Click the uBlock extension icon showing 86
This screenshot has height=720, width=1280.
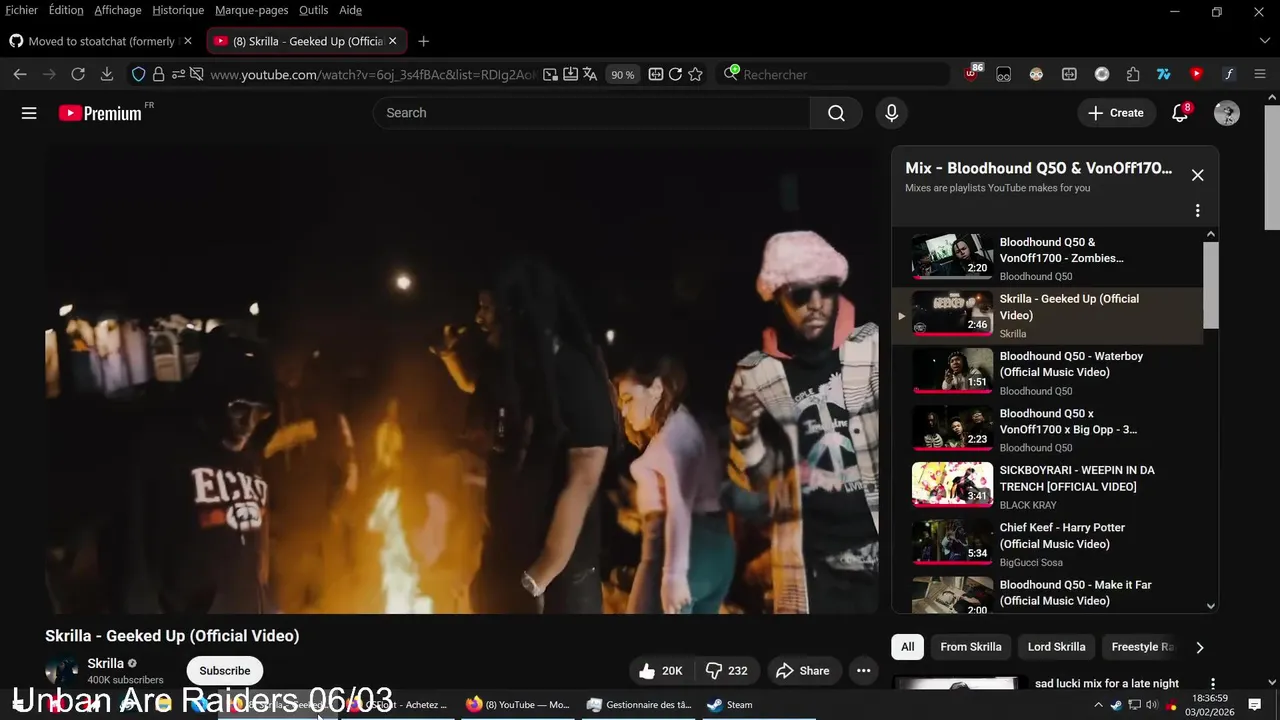[x=973, y=74]
